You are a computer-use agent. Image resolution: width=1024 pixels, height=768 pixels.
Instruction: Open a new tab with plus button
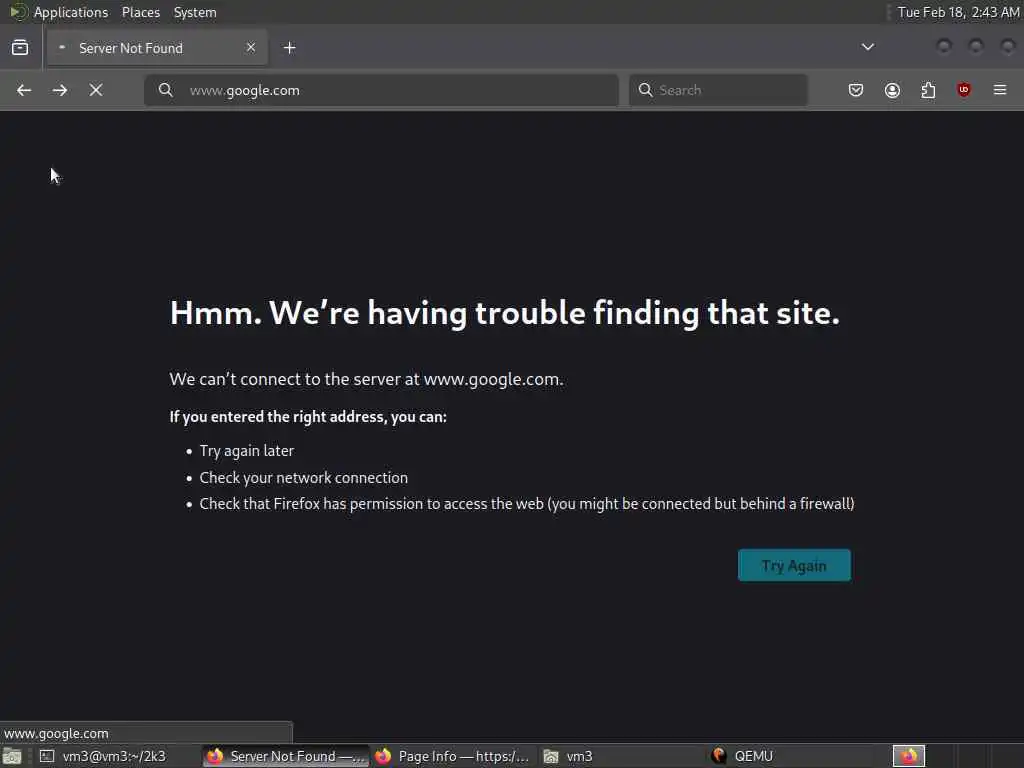(290, 48)
